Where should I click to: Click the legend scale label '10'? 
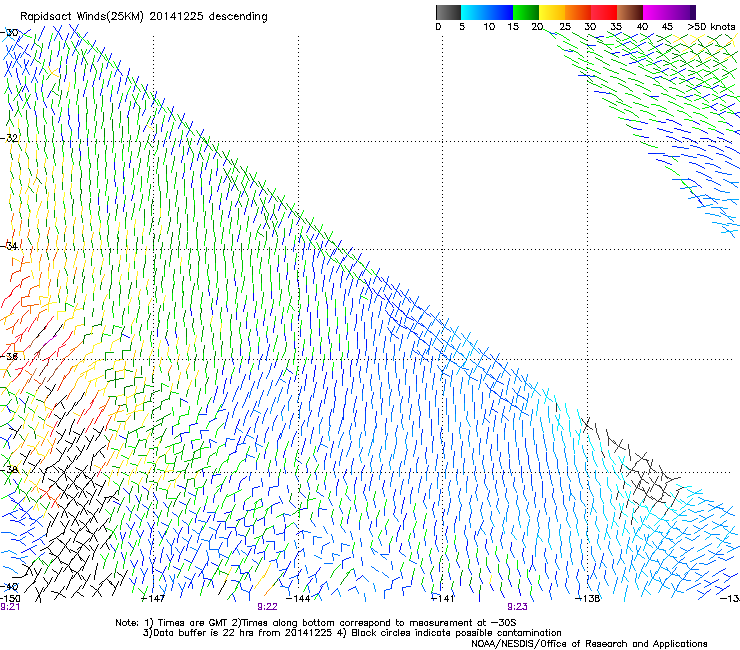coord(489,27)
